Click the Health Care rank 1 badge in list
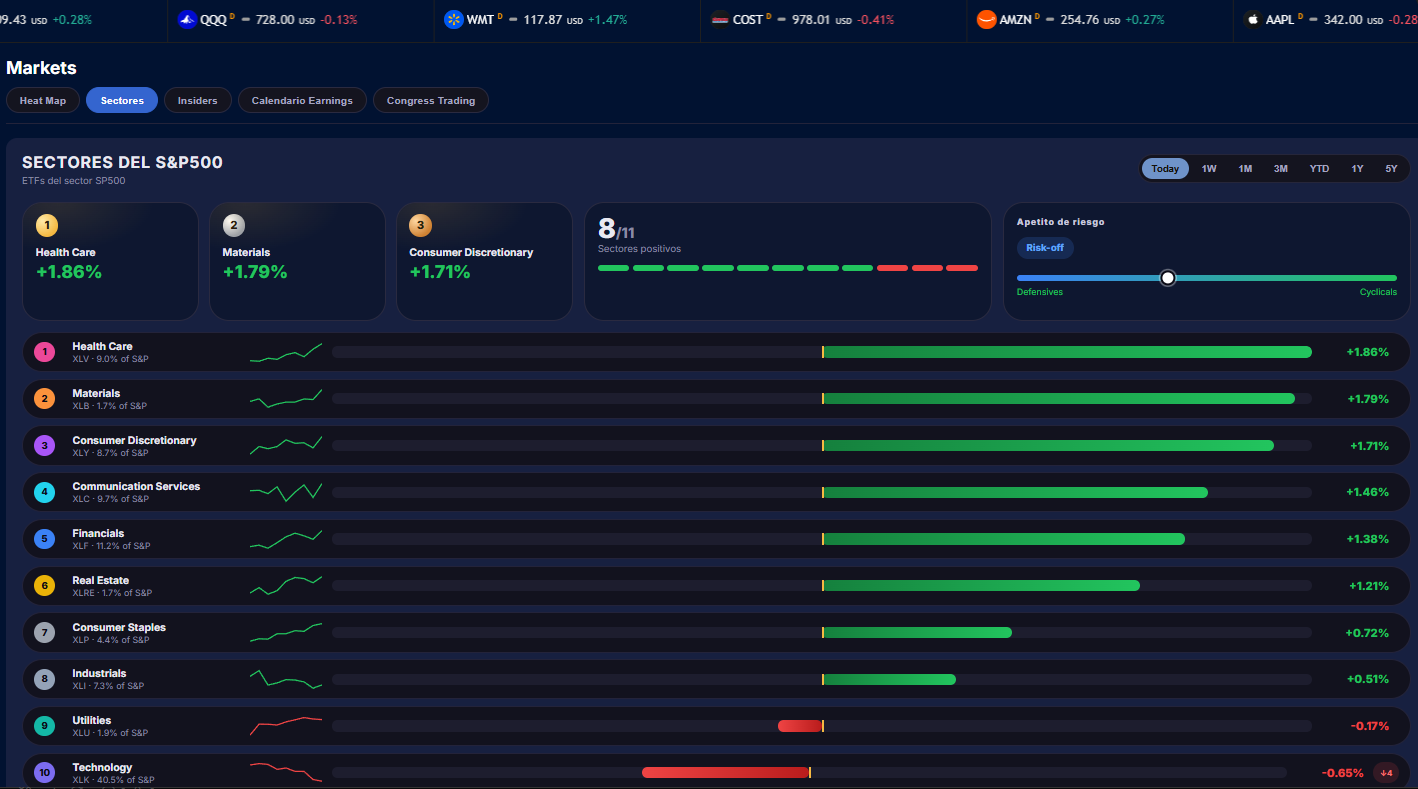 tap(44, 352)
